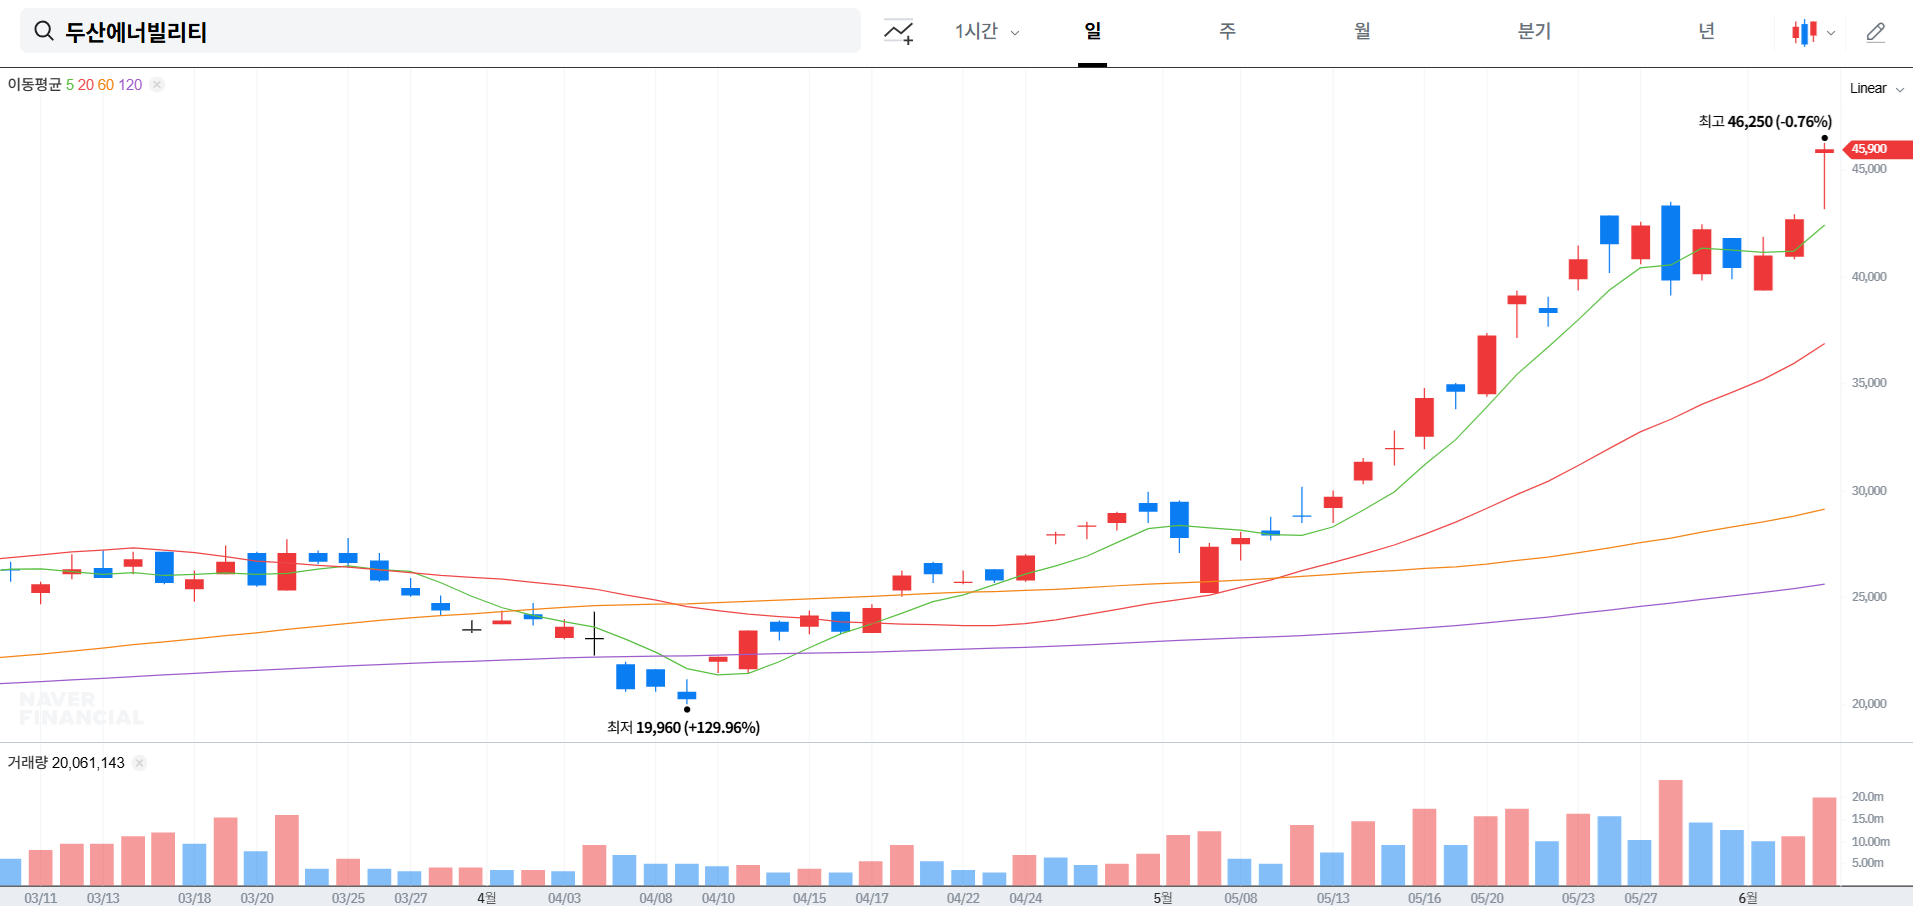Screen dimensions: 1913x906
Task: Open the candlestick chart type dropdown
Action: tap(1813, 32)
